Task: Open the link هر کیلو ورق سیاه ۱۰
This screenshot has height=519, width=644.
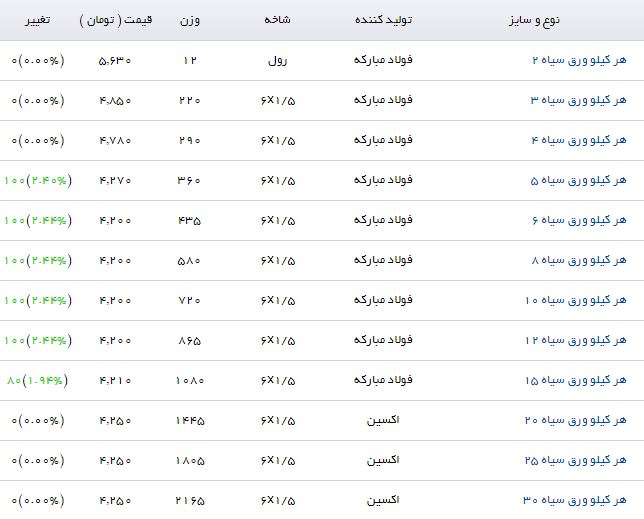Action: [x=575, y=301]
